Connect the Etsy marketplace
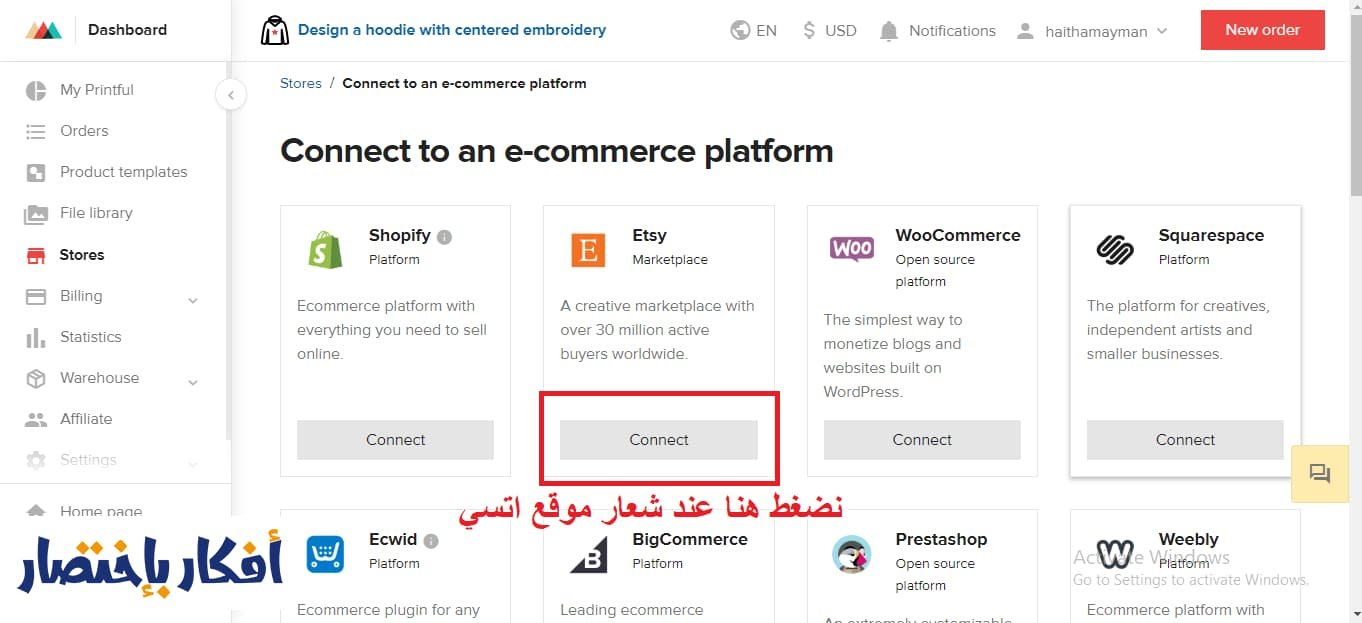 (659, 439)
